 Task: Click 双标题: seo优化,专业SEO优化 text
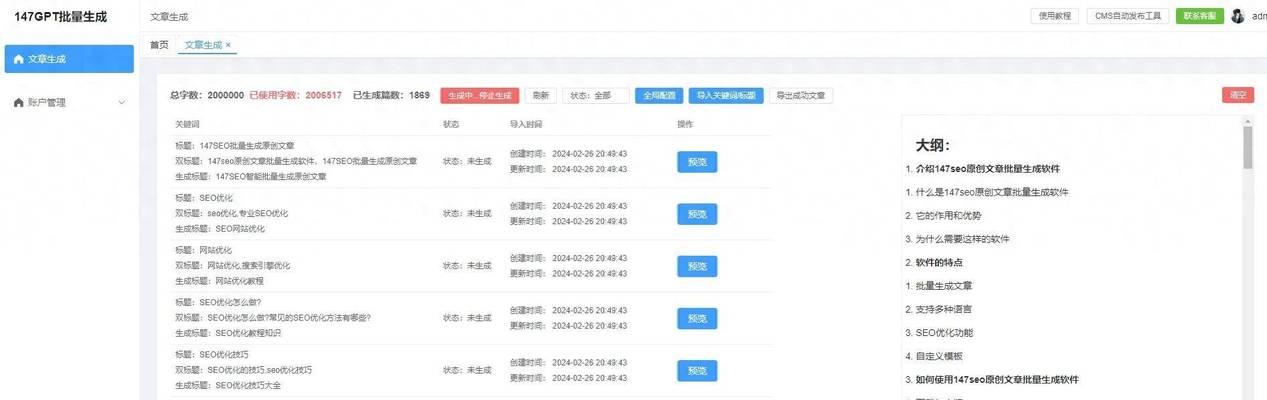[231, 213]
